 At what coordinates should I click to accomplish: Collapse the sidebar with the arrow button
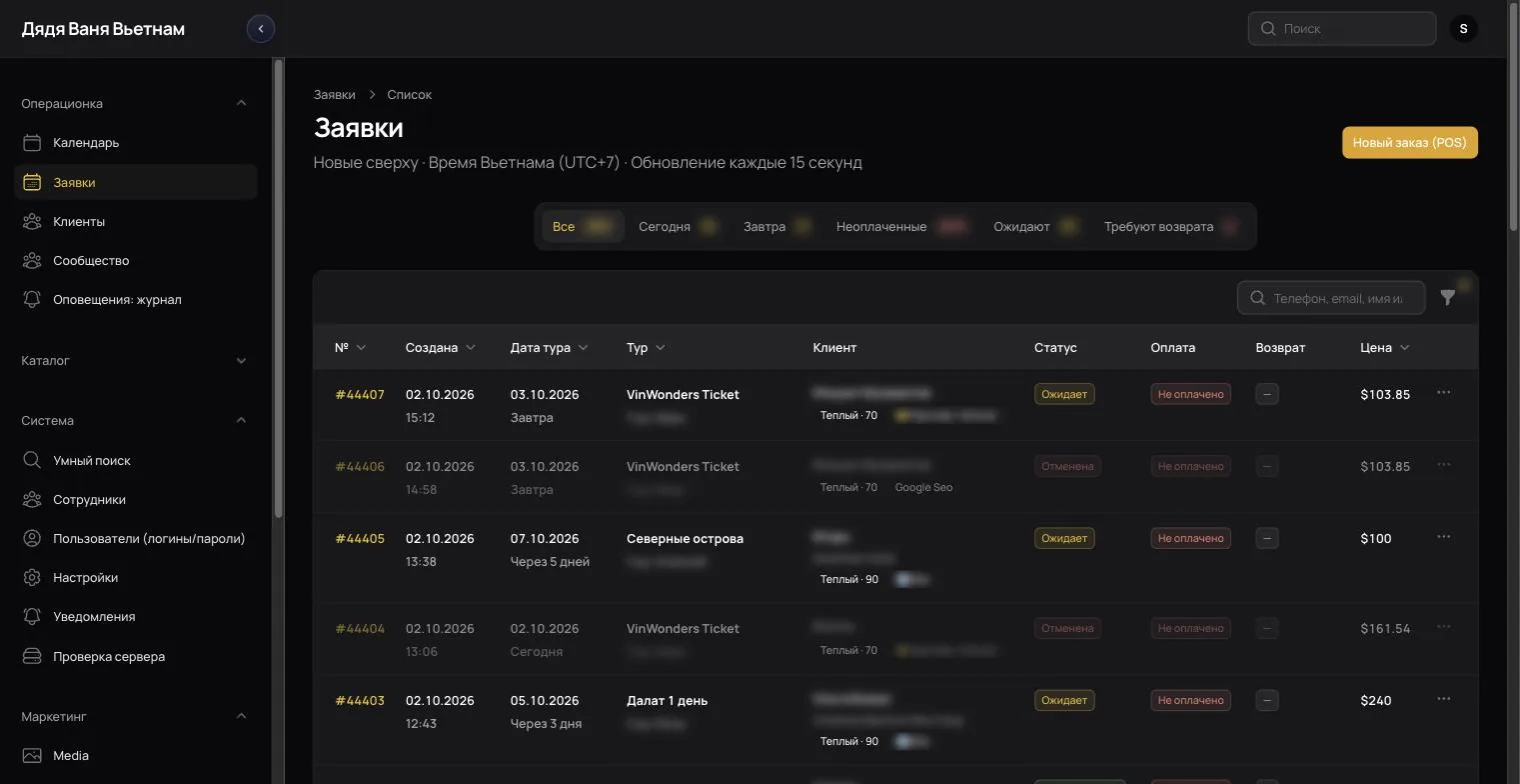(261, 29)
